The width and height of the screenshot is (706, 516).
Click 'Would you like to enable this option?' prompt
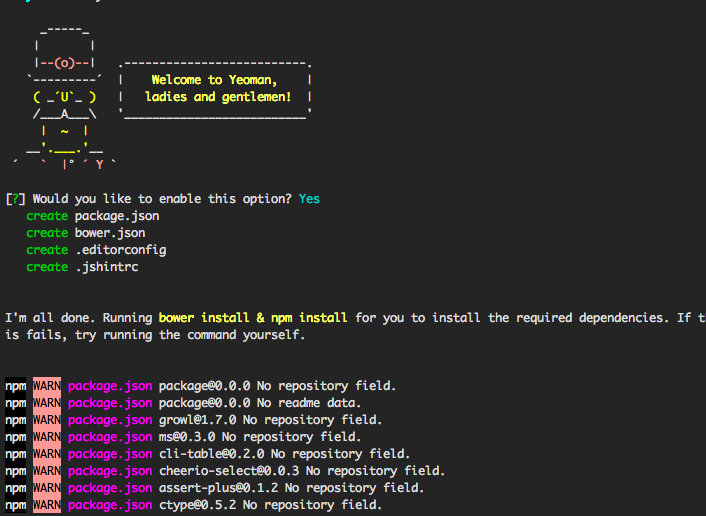162,199
